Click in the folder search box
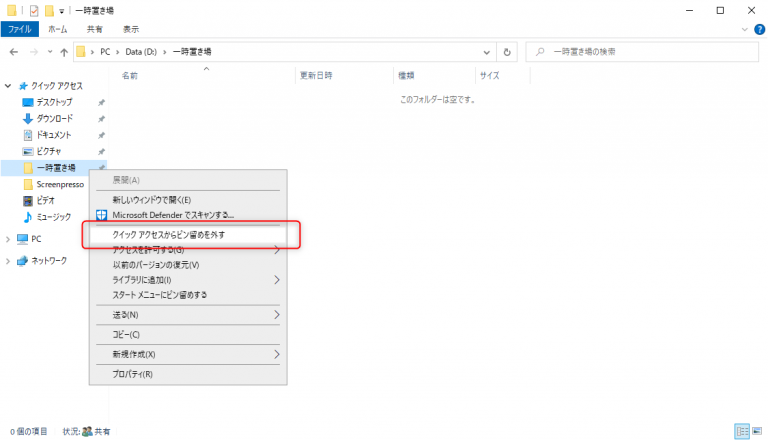Screen dimensions: 768x440 tap(640, 52)
